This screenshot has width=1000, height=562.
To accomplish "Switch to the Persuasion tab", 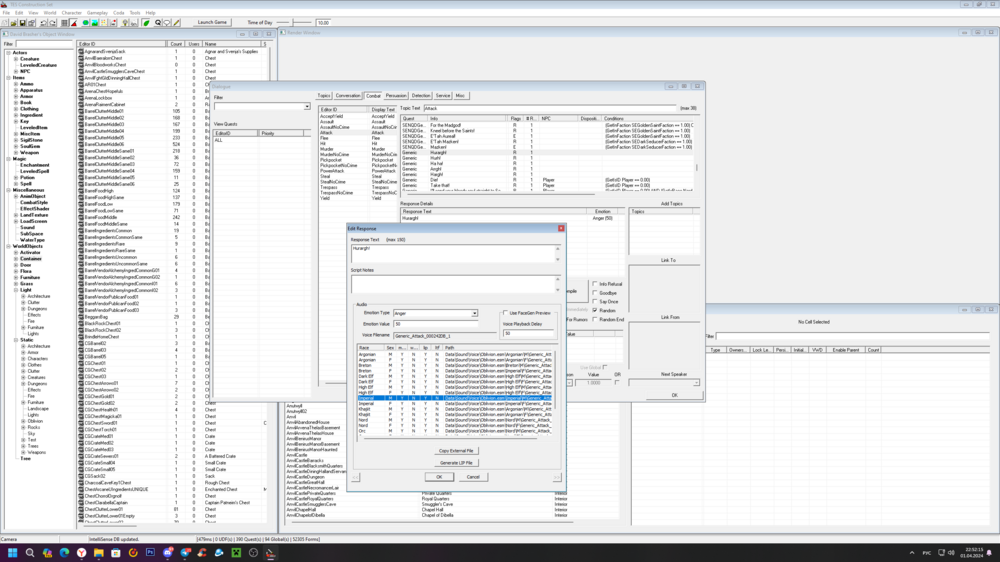I will 395,96.
